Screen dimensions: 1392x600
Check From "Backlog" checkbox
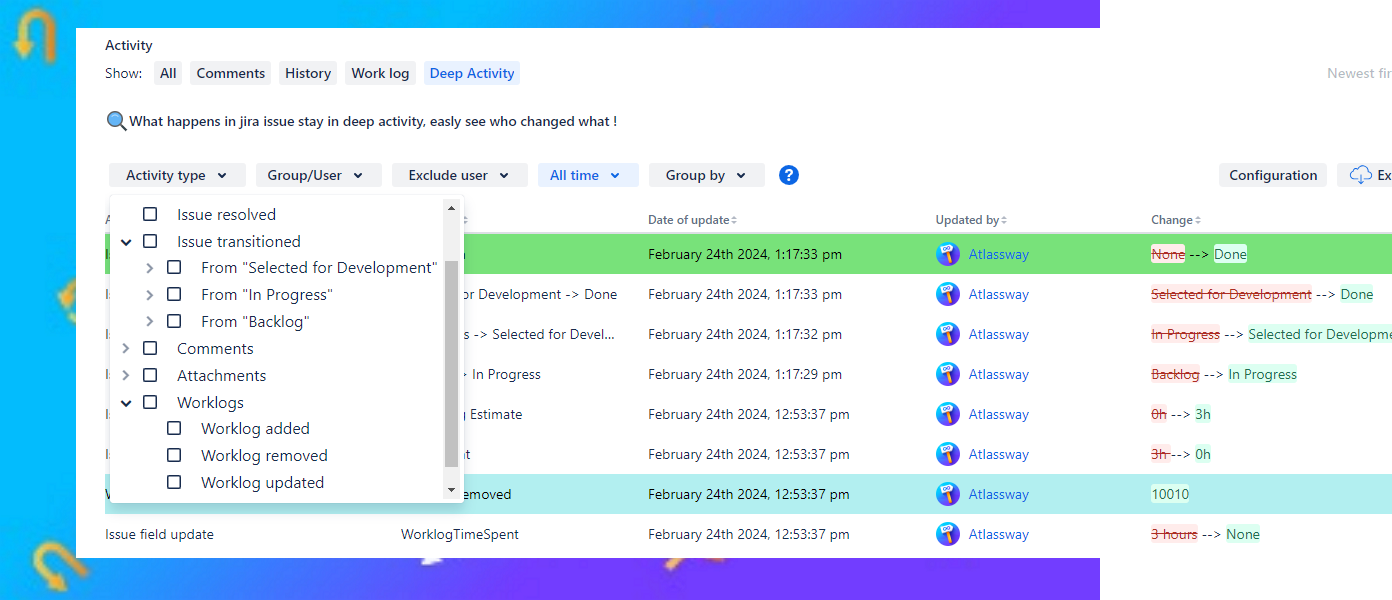(x=174, y=321)
